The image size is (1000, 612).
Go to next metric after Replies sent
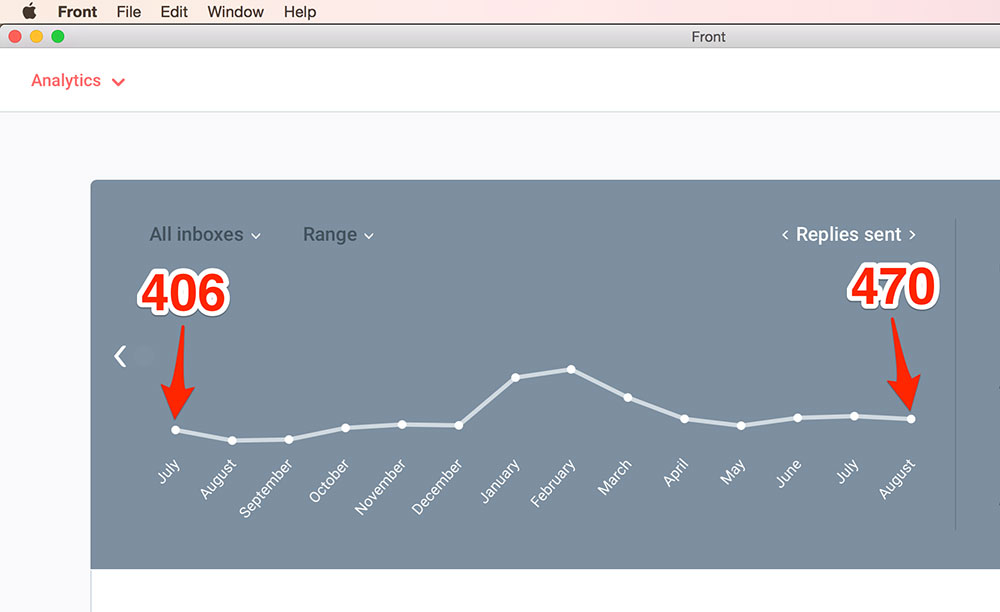point(912,235)
